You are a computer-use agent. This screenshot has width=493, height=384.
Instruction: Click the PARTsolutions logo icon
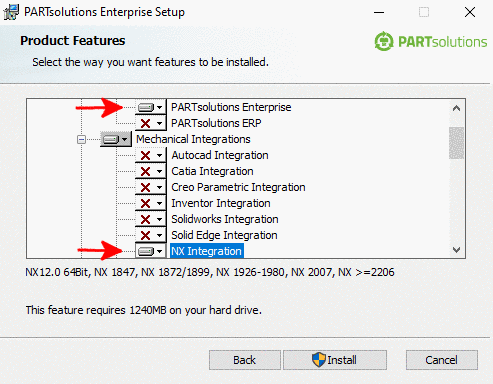pyautogui.click(x=384, y=41)
